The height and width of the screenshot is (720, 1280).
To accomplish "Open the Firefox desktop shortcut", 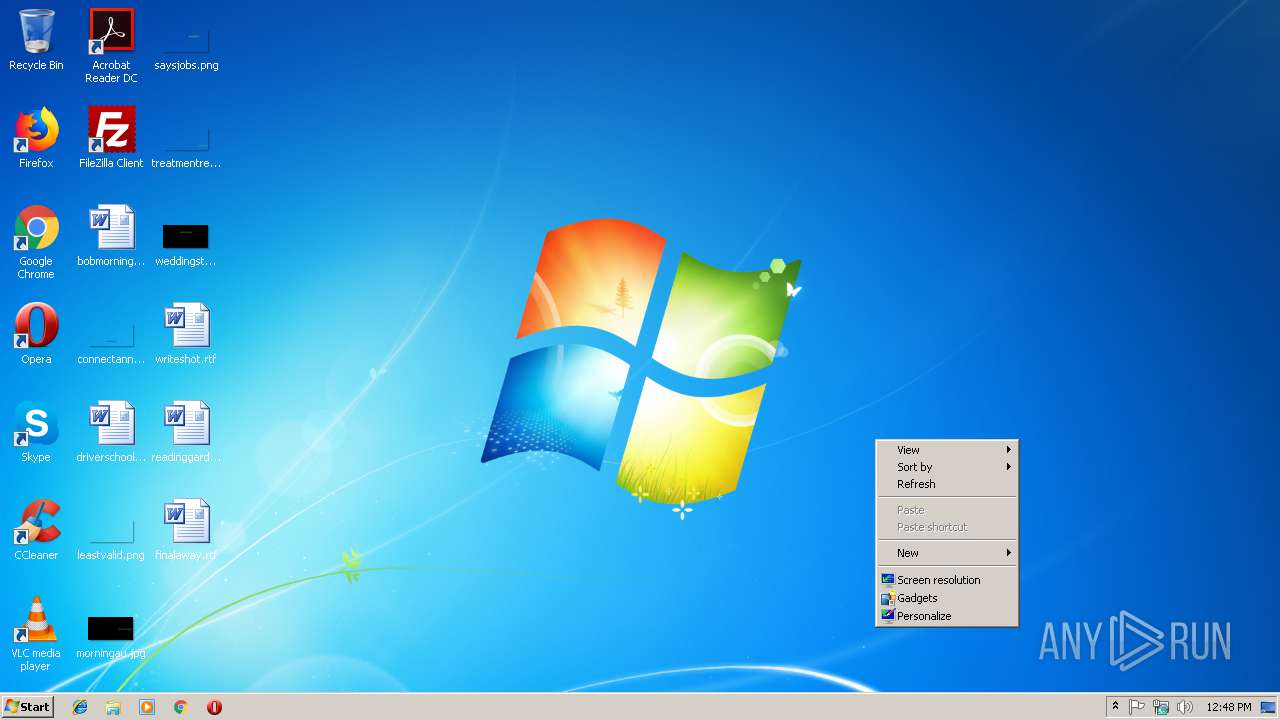I will pyautogui.click(x=36, y=138).
